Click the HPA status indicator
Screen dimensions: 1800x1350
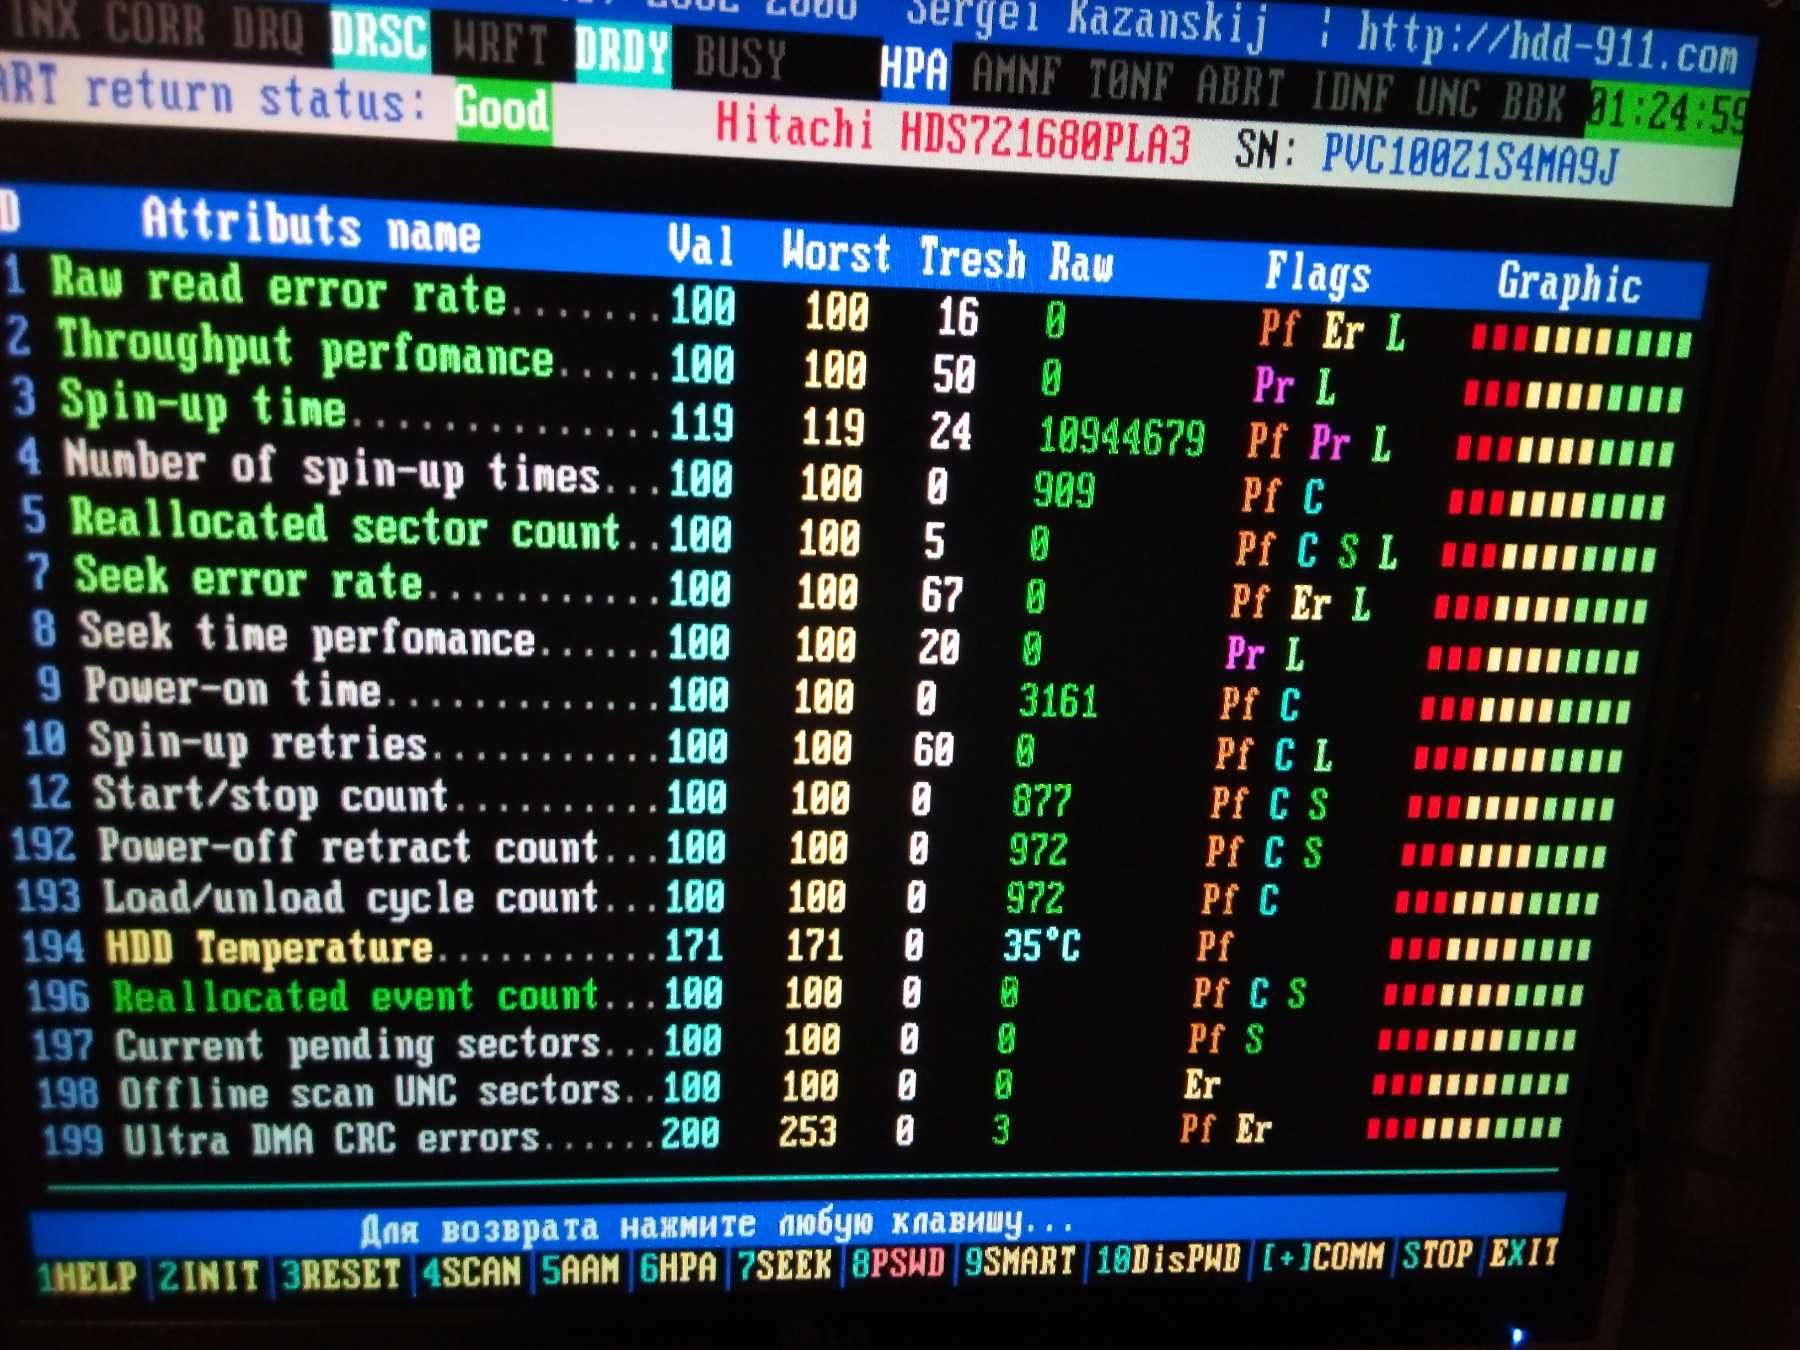click(x=913, y=69)
